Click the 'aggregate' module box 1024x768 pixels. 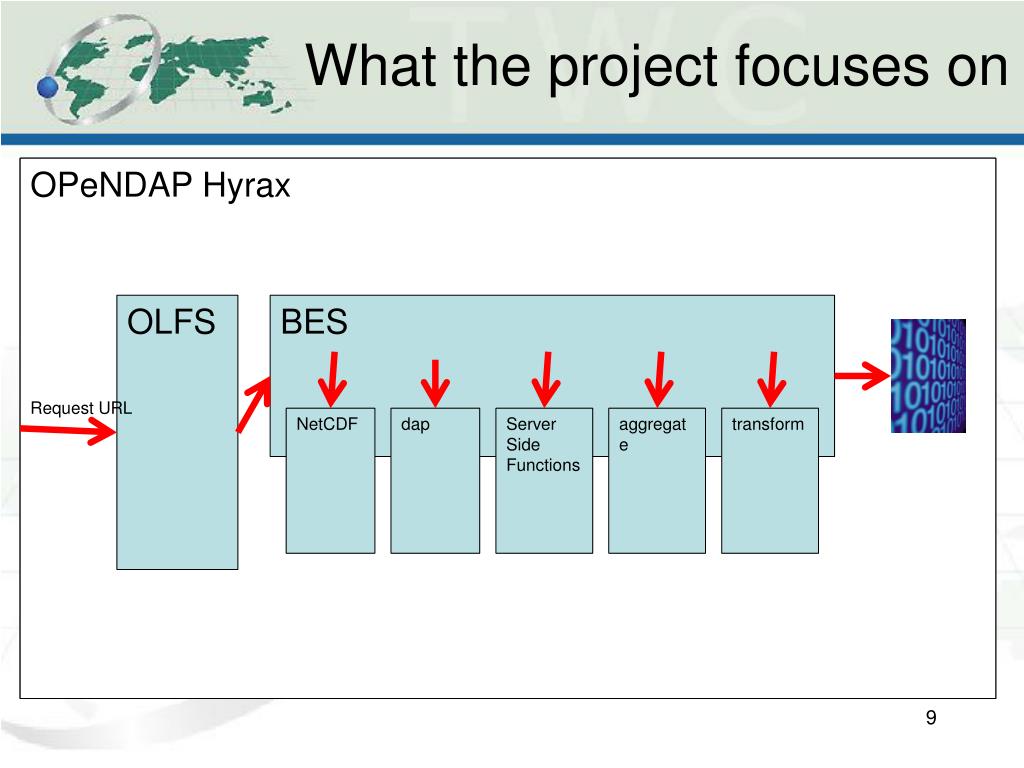click(657, 481)
